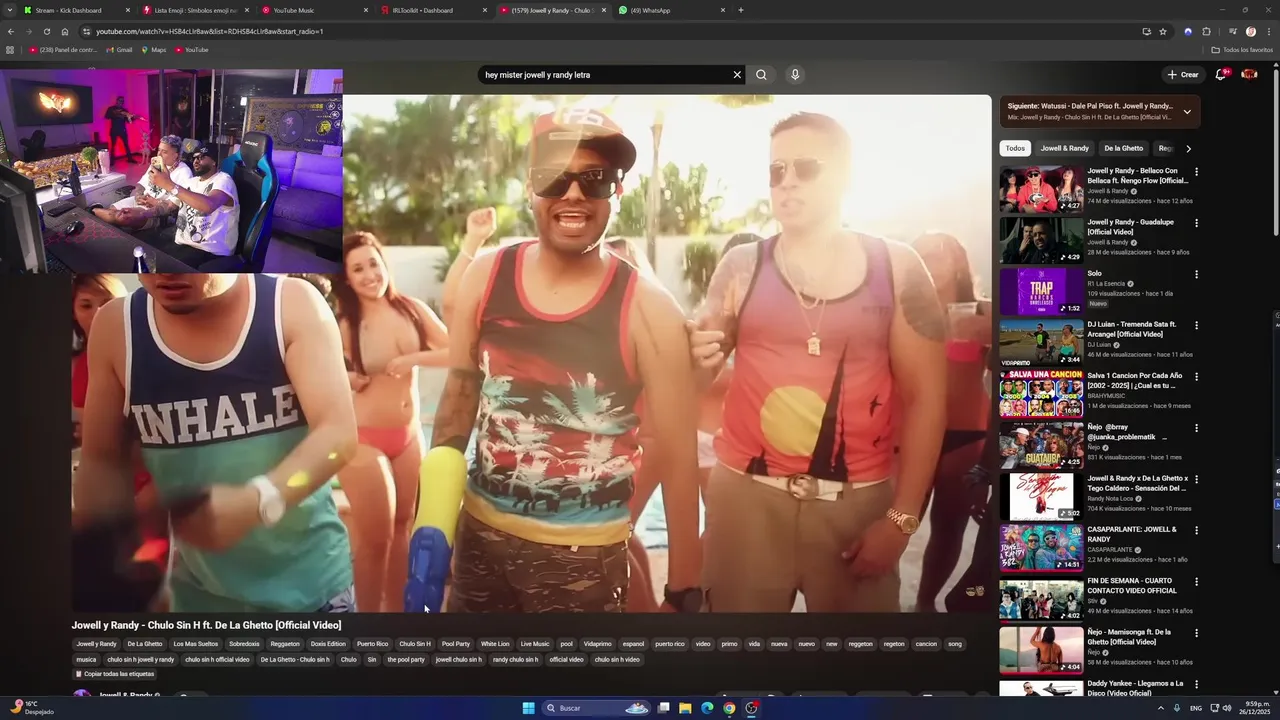Click the Los Mas Sueltos tag
1280x720 pixels.
click(x=195, y=644)
